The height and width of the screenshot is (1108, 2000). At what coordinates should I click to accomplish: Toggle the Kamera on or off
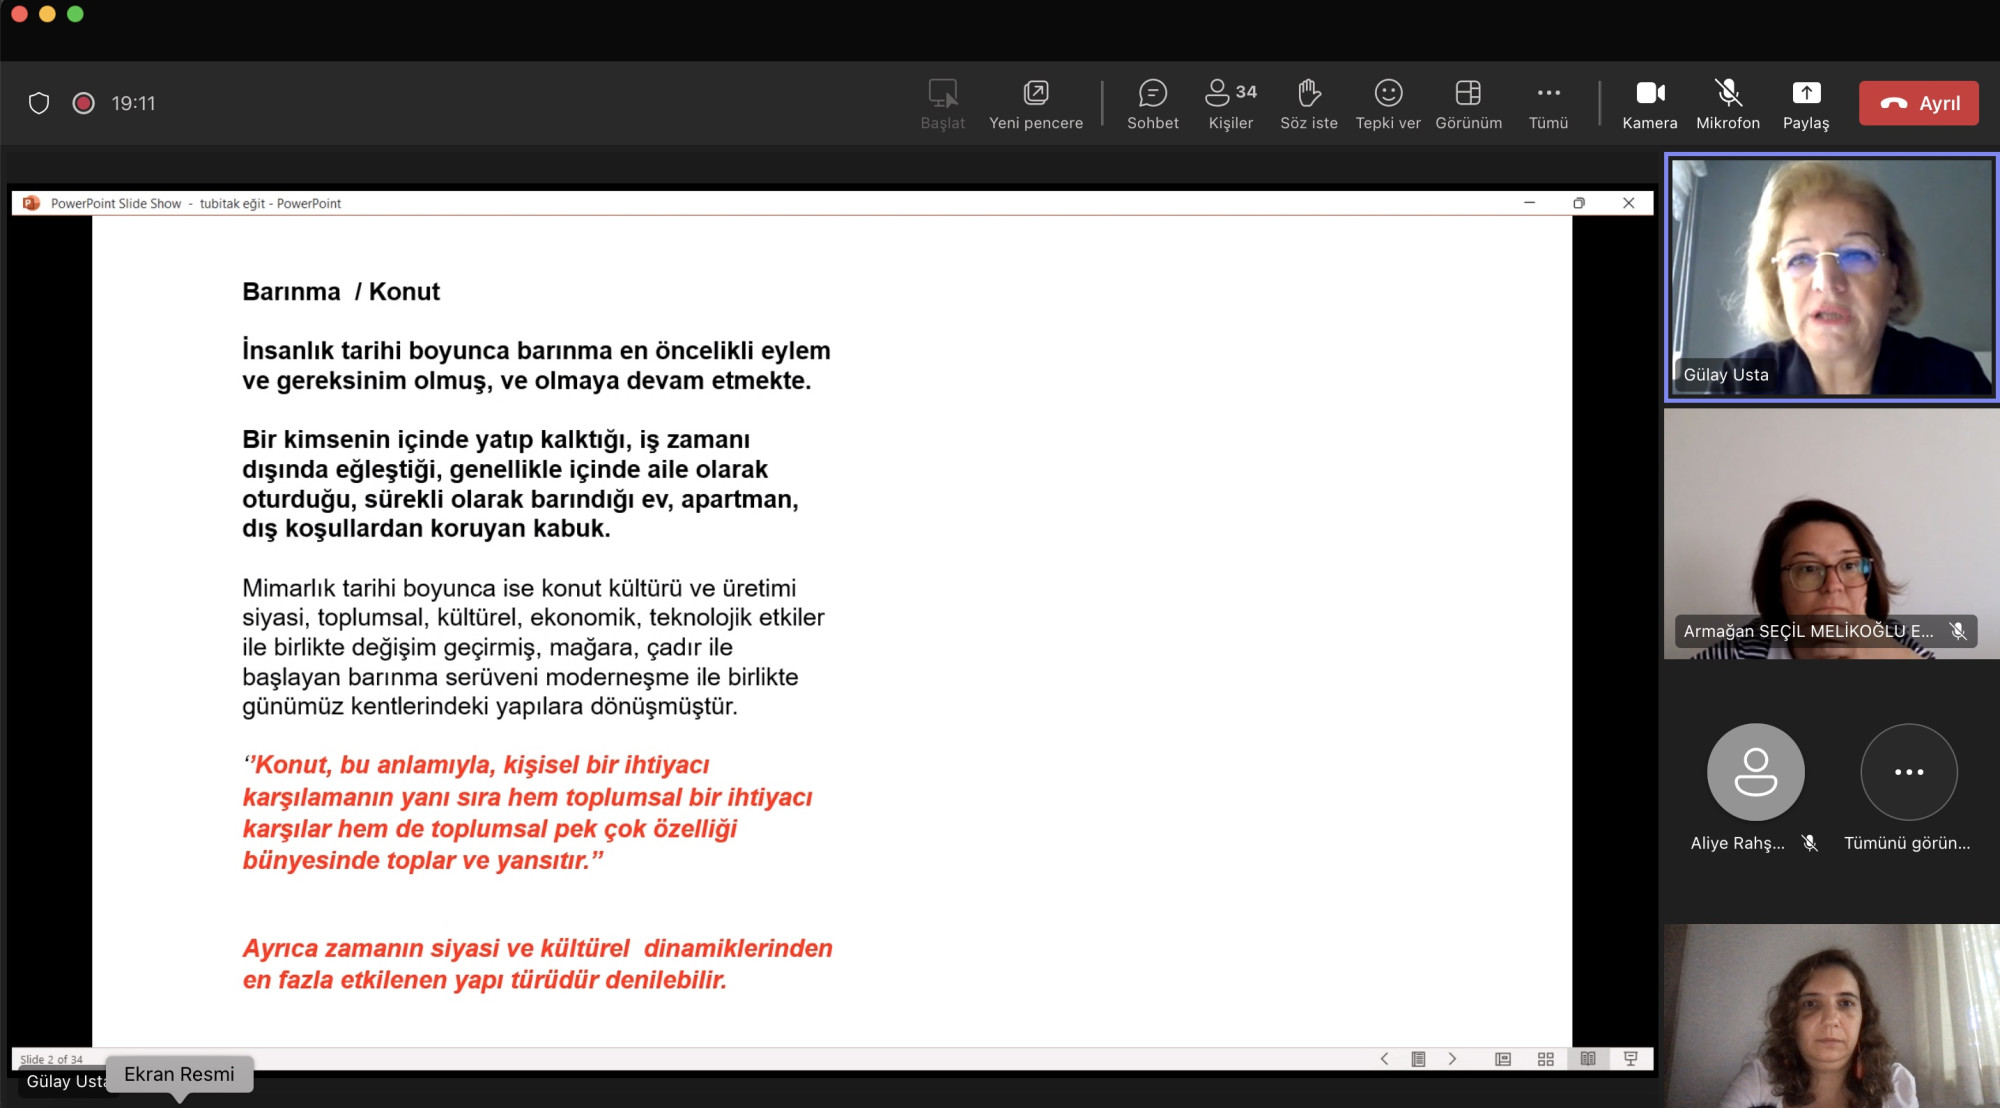click(1650, 104)
